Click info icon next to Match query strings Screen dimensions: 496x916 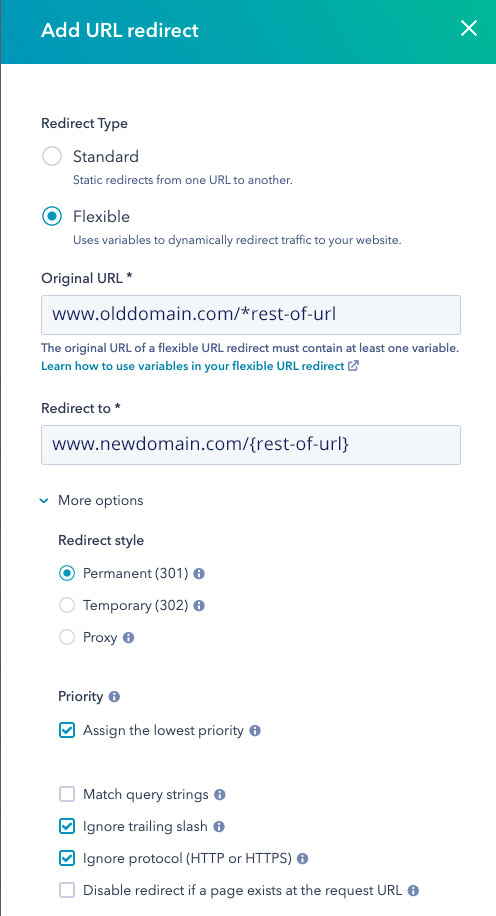[x=220, y=794]
